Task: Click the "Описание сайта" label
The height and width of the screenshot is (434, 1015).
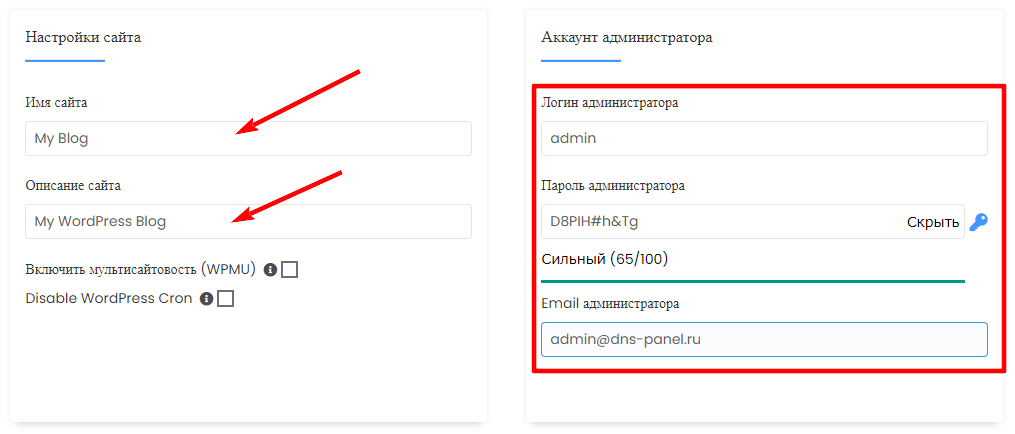Action: click(80, 186)
